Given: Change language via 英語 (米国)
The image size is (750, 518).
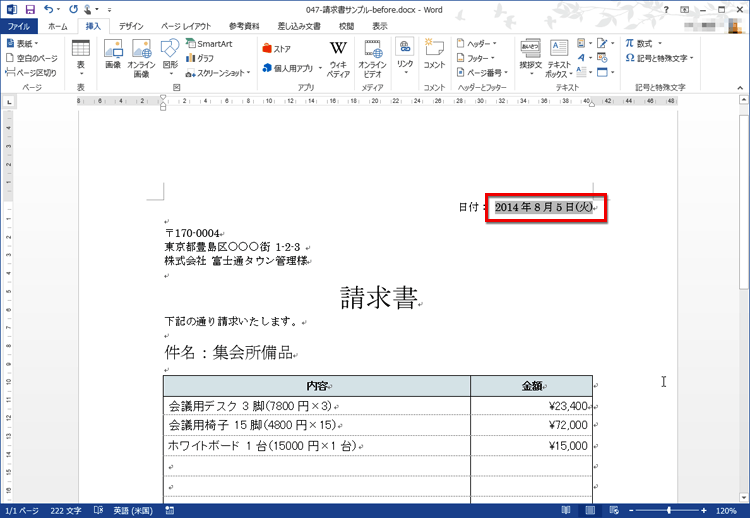Looking at the screenshot, I should pos(133,510).
